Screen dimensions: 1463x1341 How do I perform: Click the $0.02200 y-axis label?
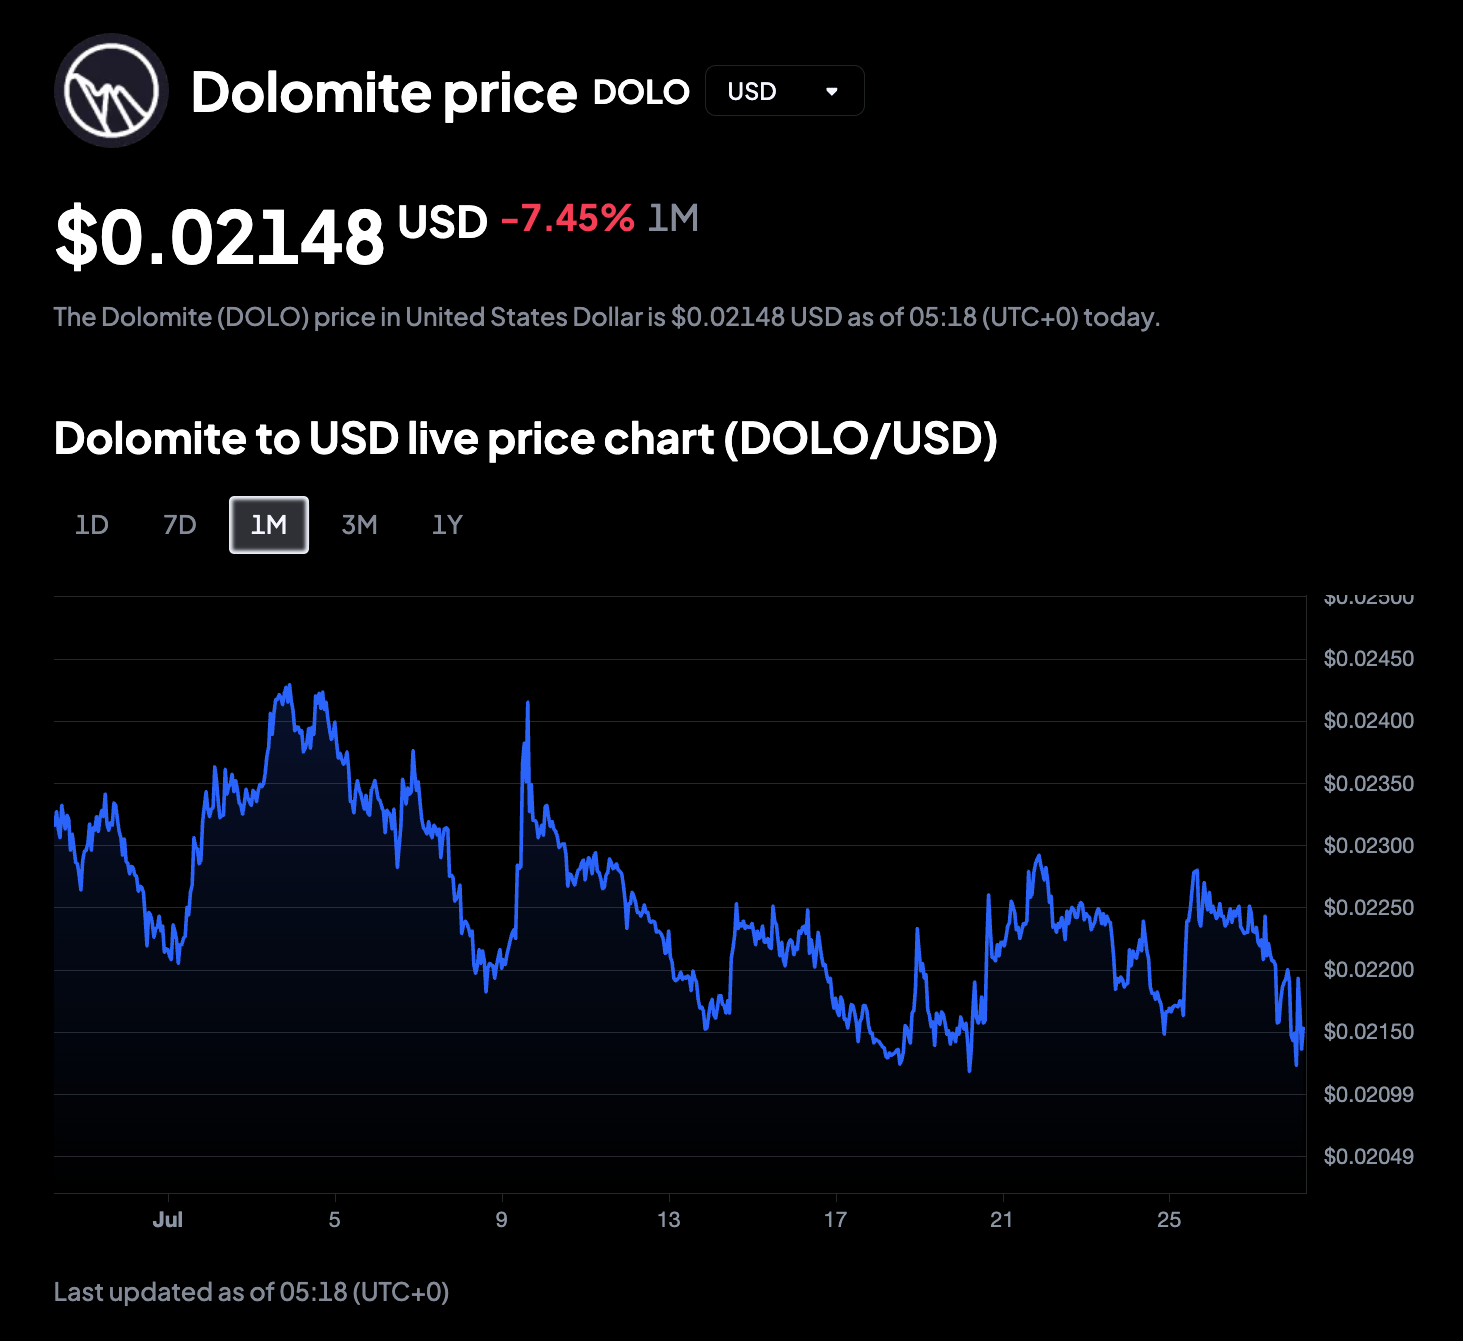click(1368, 970)
